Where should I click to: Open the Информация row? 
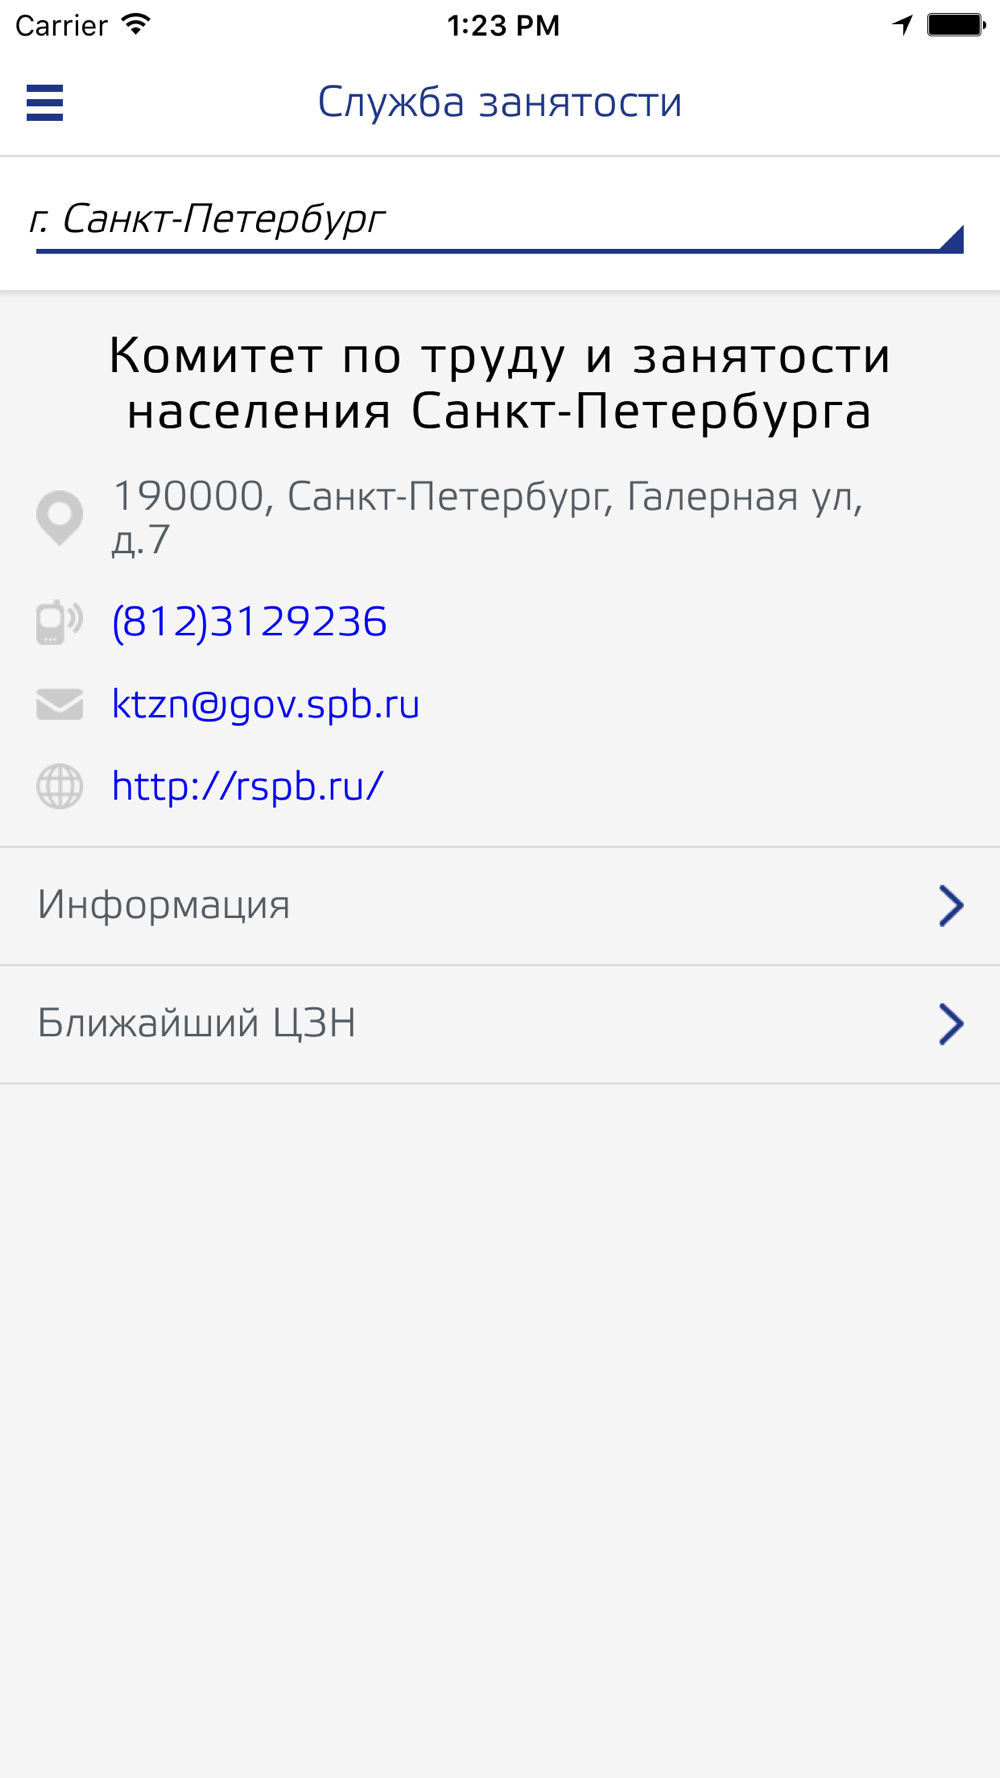coord(500,906)
